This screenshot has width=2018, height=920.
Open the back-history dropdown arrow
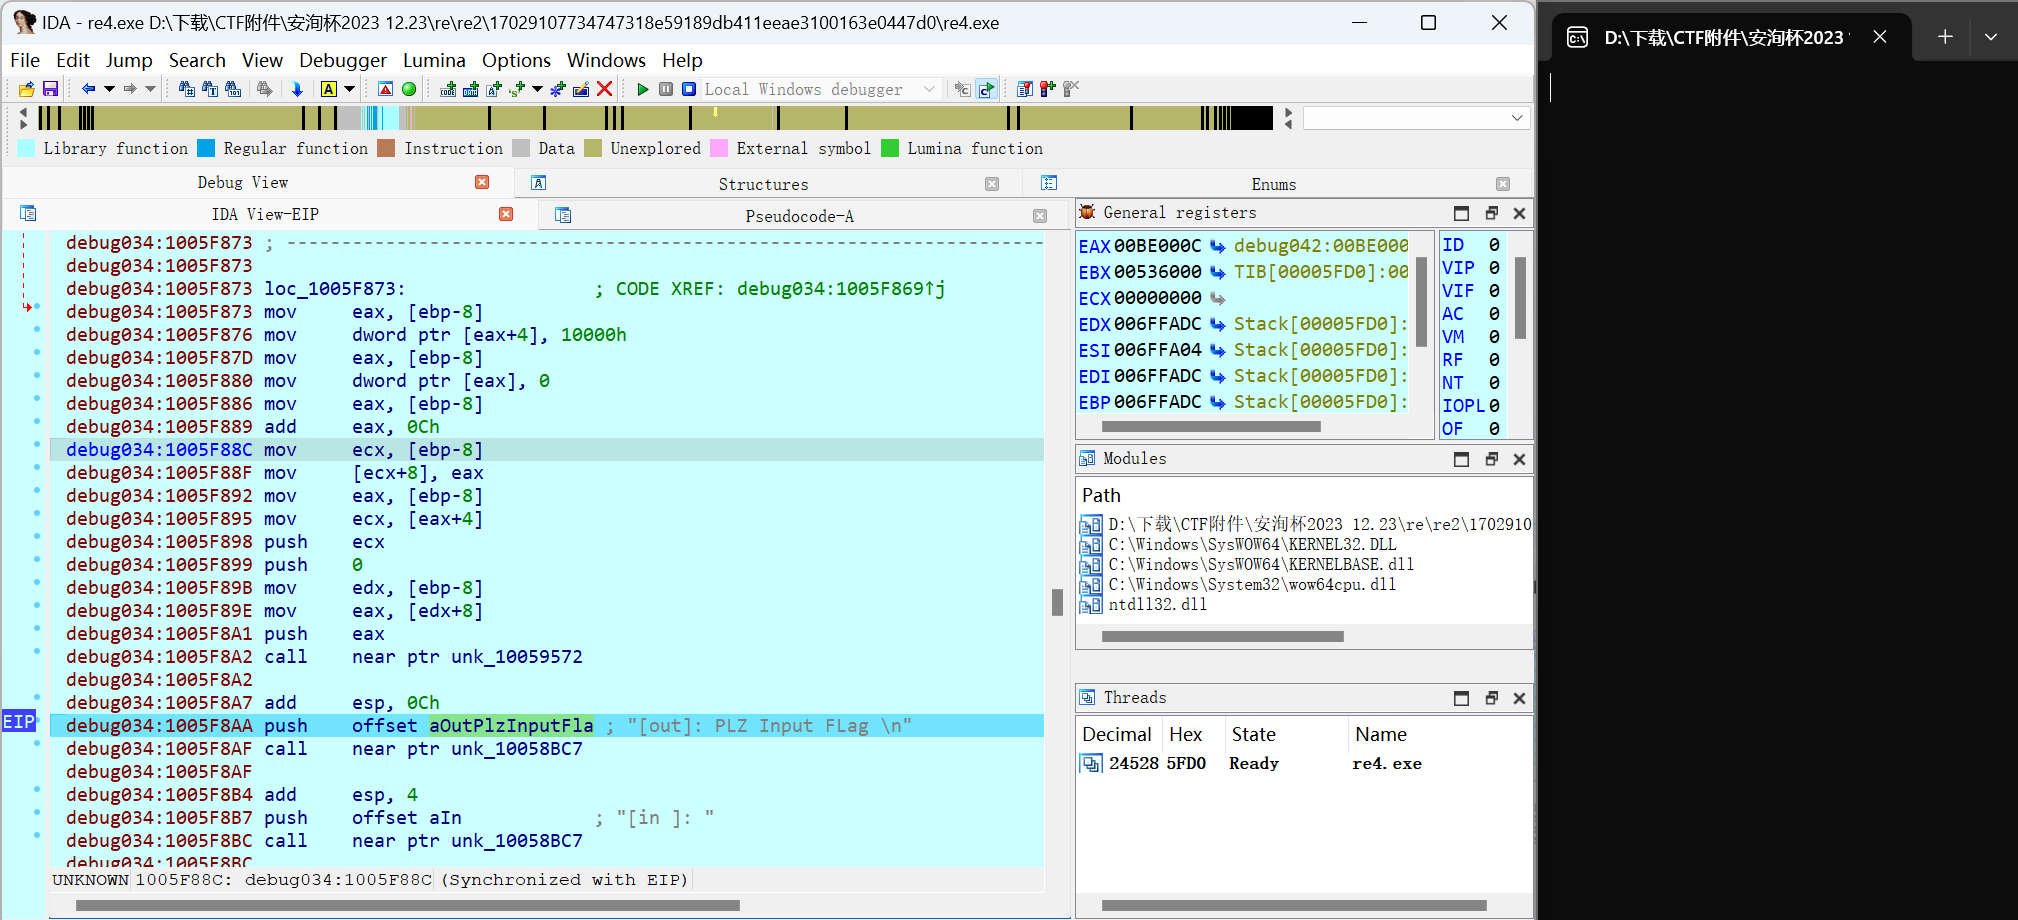pyautogui.click(x=109, y=89)
